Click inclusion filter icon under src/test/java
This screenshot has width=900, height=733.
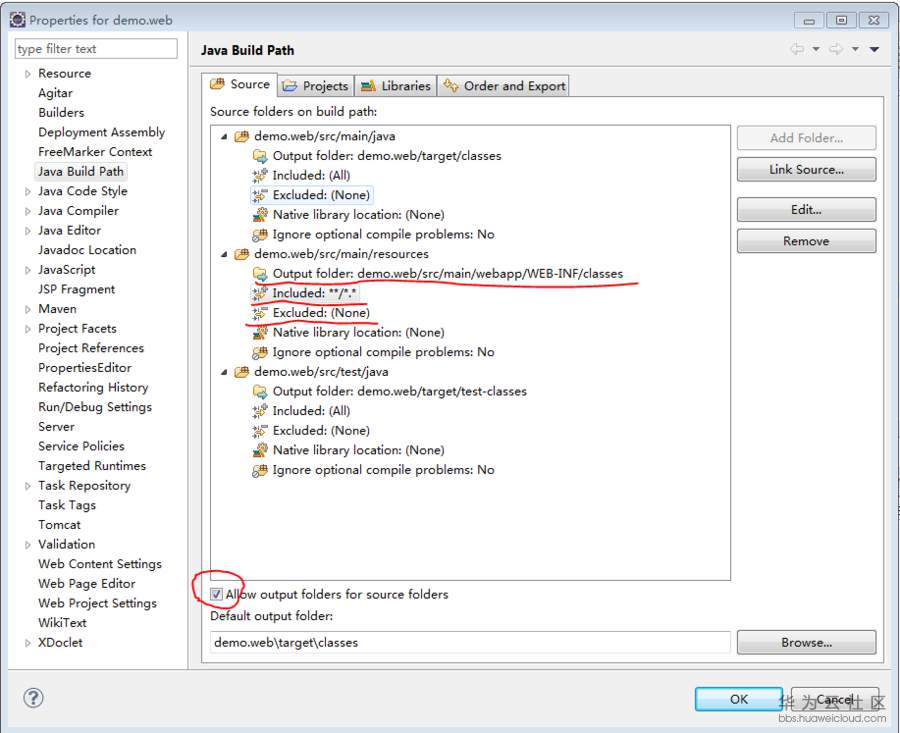point(260,411)
